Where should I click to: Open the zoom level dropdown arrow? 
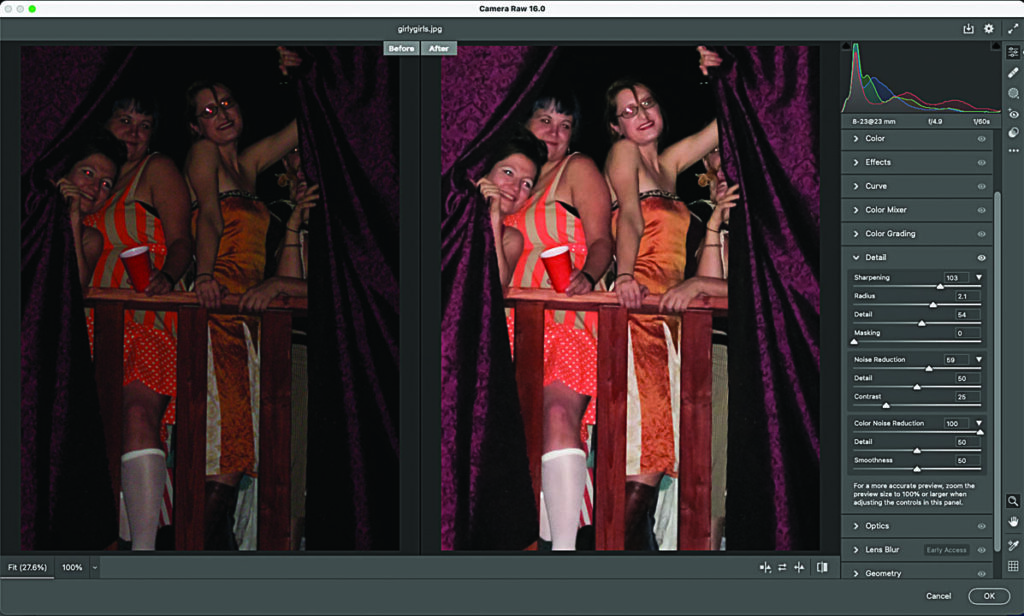point(95,567)
